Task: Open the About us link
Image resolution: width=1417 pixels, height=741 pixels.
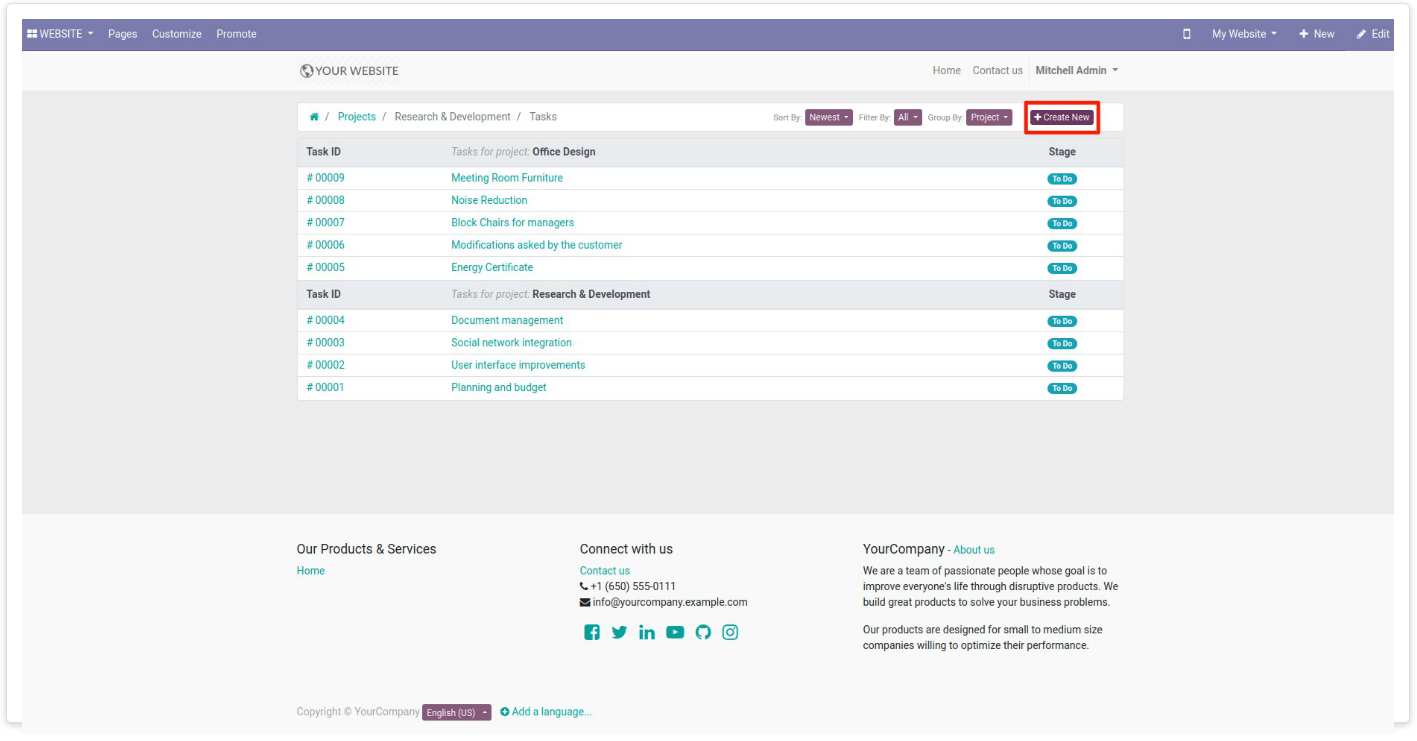Action: coord(974,550)
